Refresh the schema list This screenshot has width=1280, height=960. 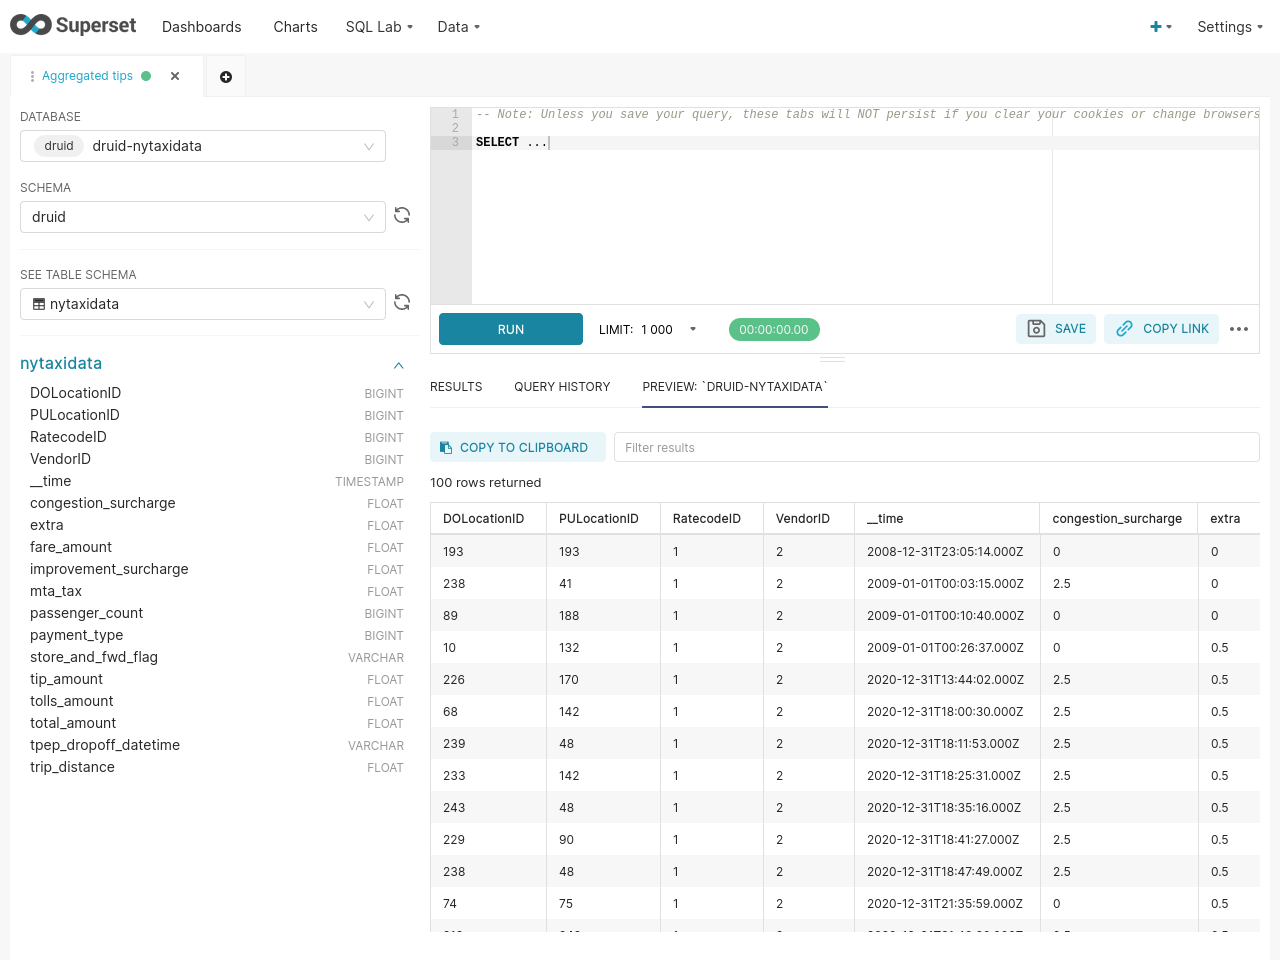402,215
